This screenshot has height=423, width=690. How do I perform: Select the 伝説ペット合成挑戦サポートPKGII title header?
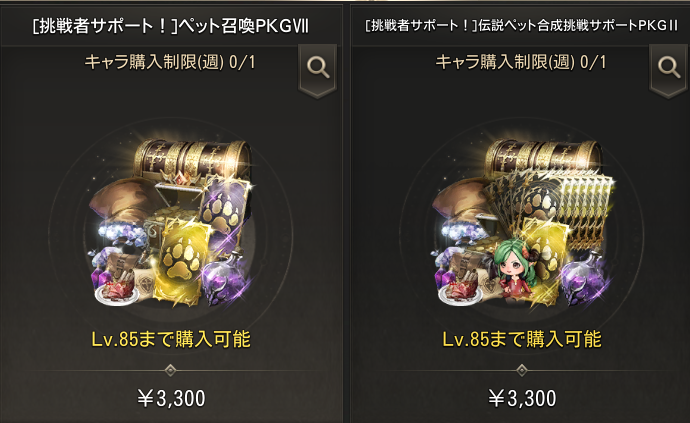tap(521, 26)
